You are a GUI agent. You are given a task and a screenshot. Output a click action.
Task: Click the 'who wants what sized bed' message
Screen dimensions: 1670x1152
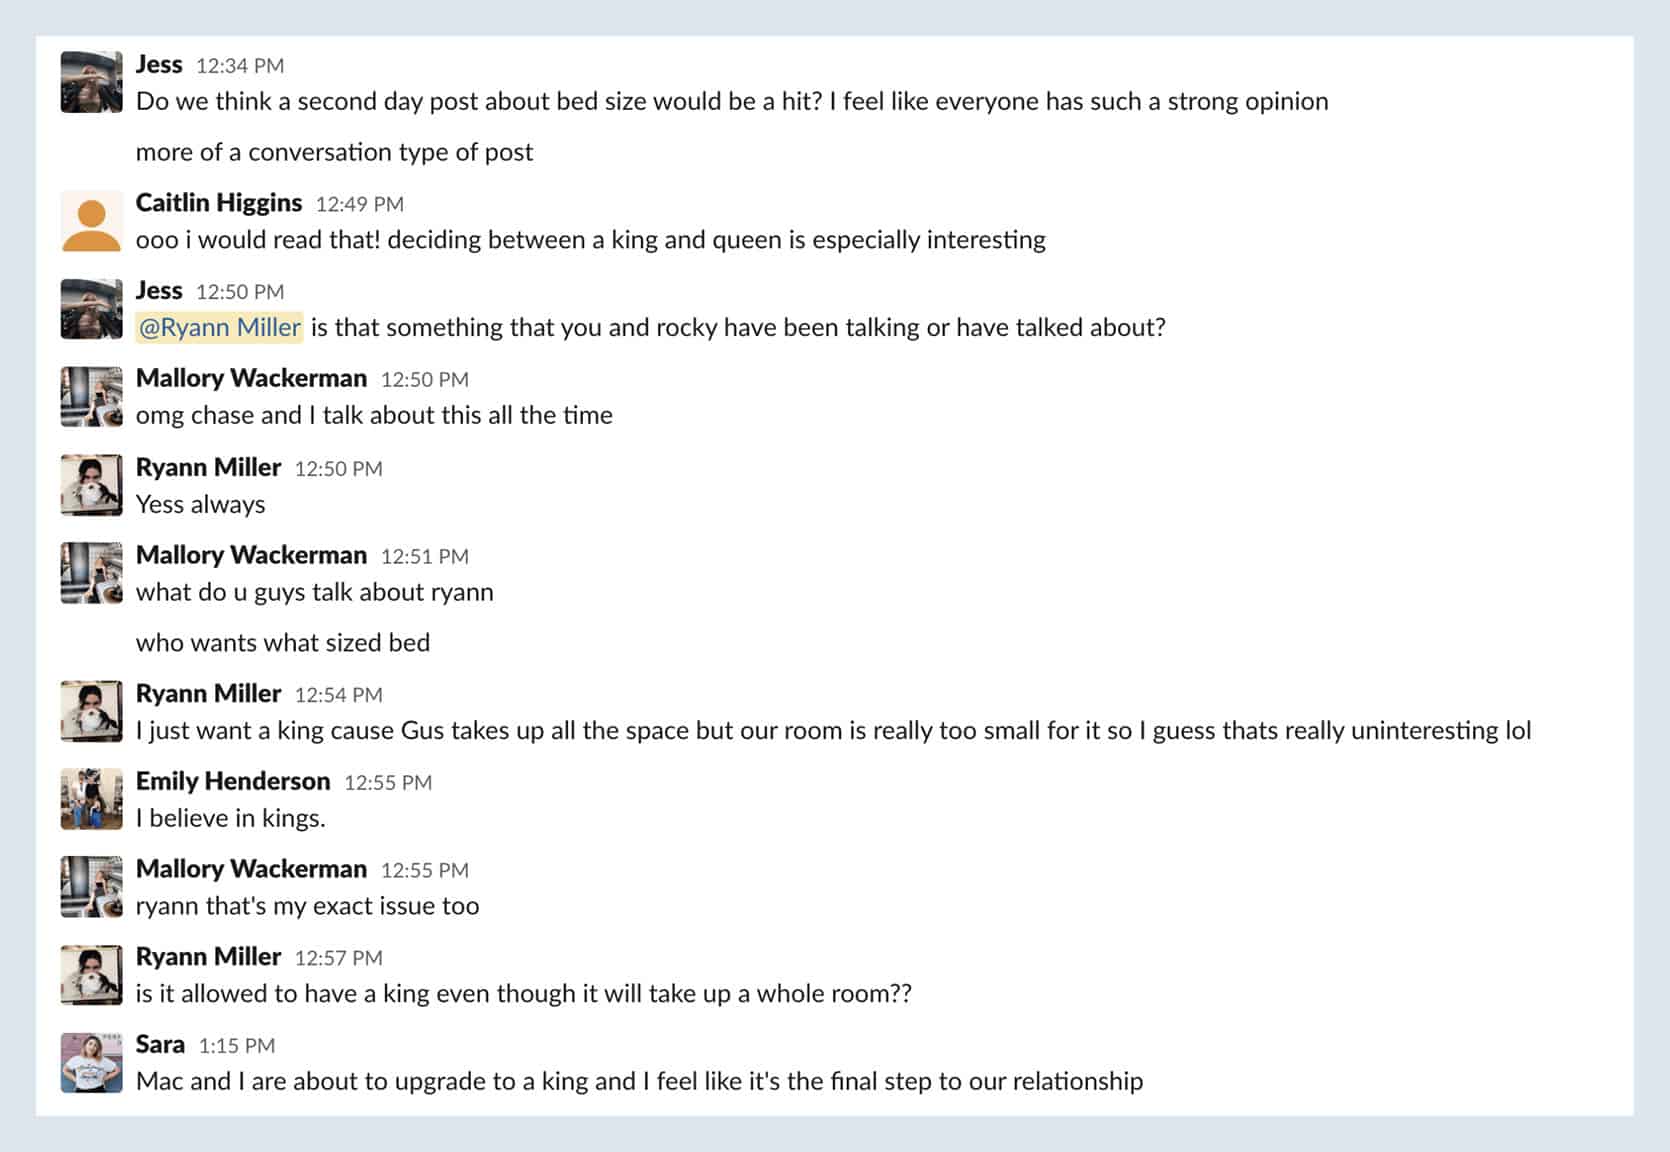[283, 642]
